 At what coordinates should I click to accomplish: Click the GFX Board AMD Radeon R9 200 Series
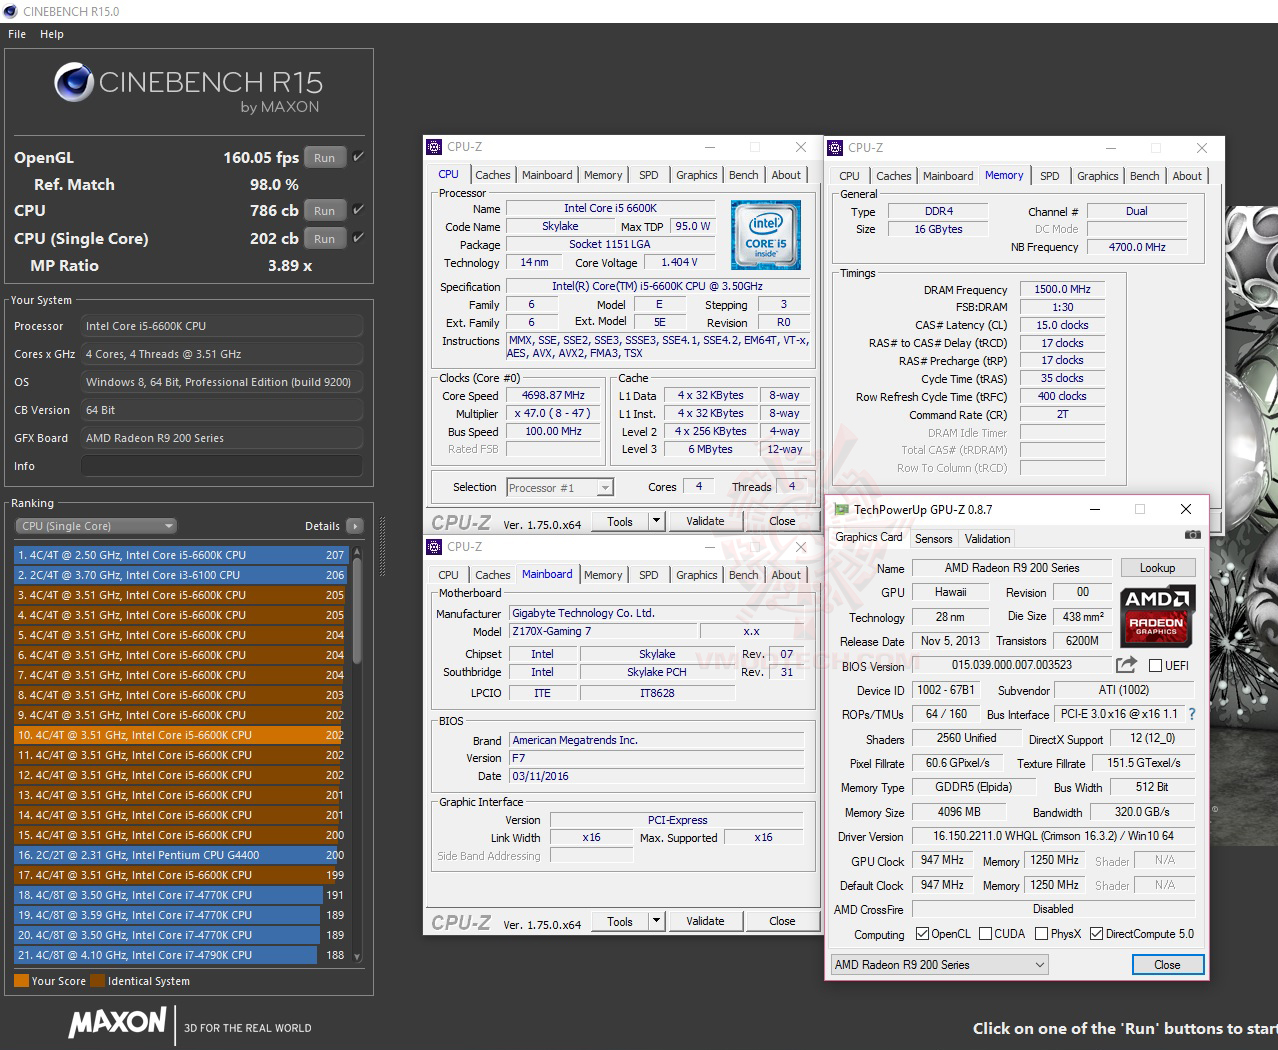pos(222,438)
